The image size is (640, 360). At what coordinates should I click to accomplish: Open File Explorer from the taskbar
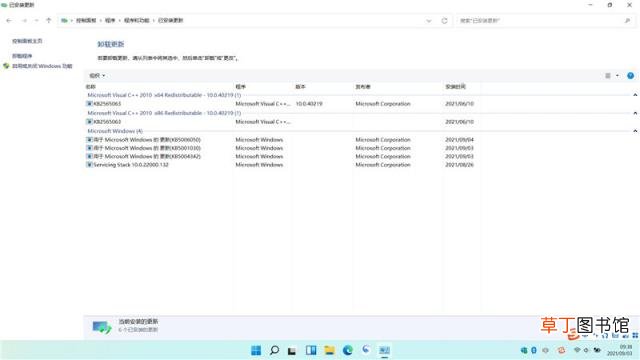[329, 350]
